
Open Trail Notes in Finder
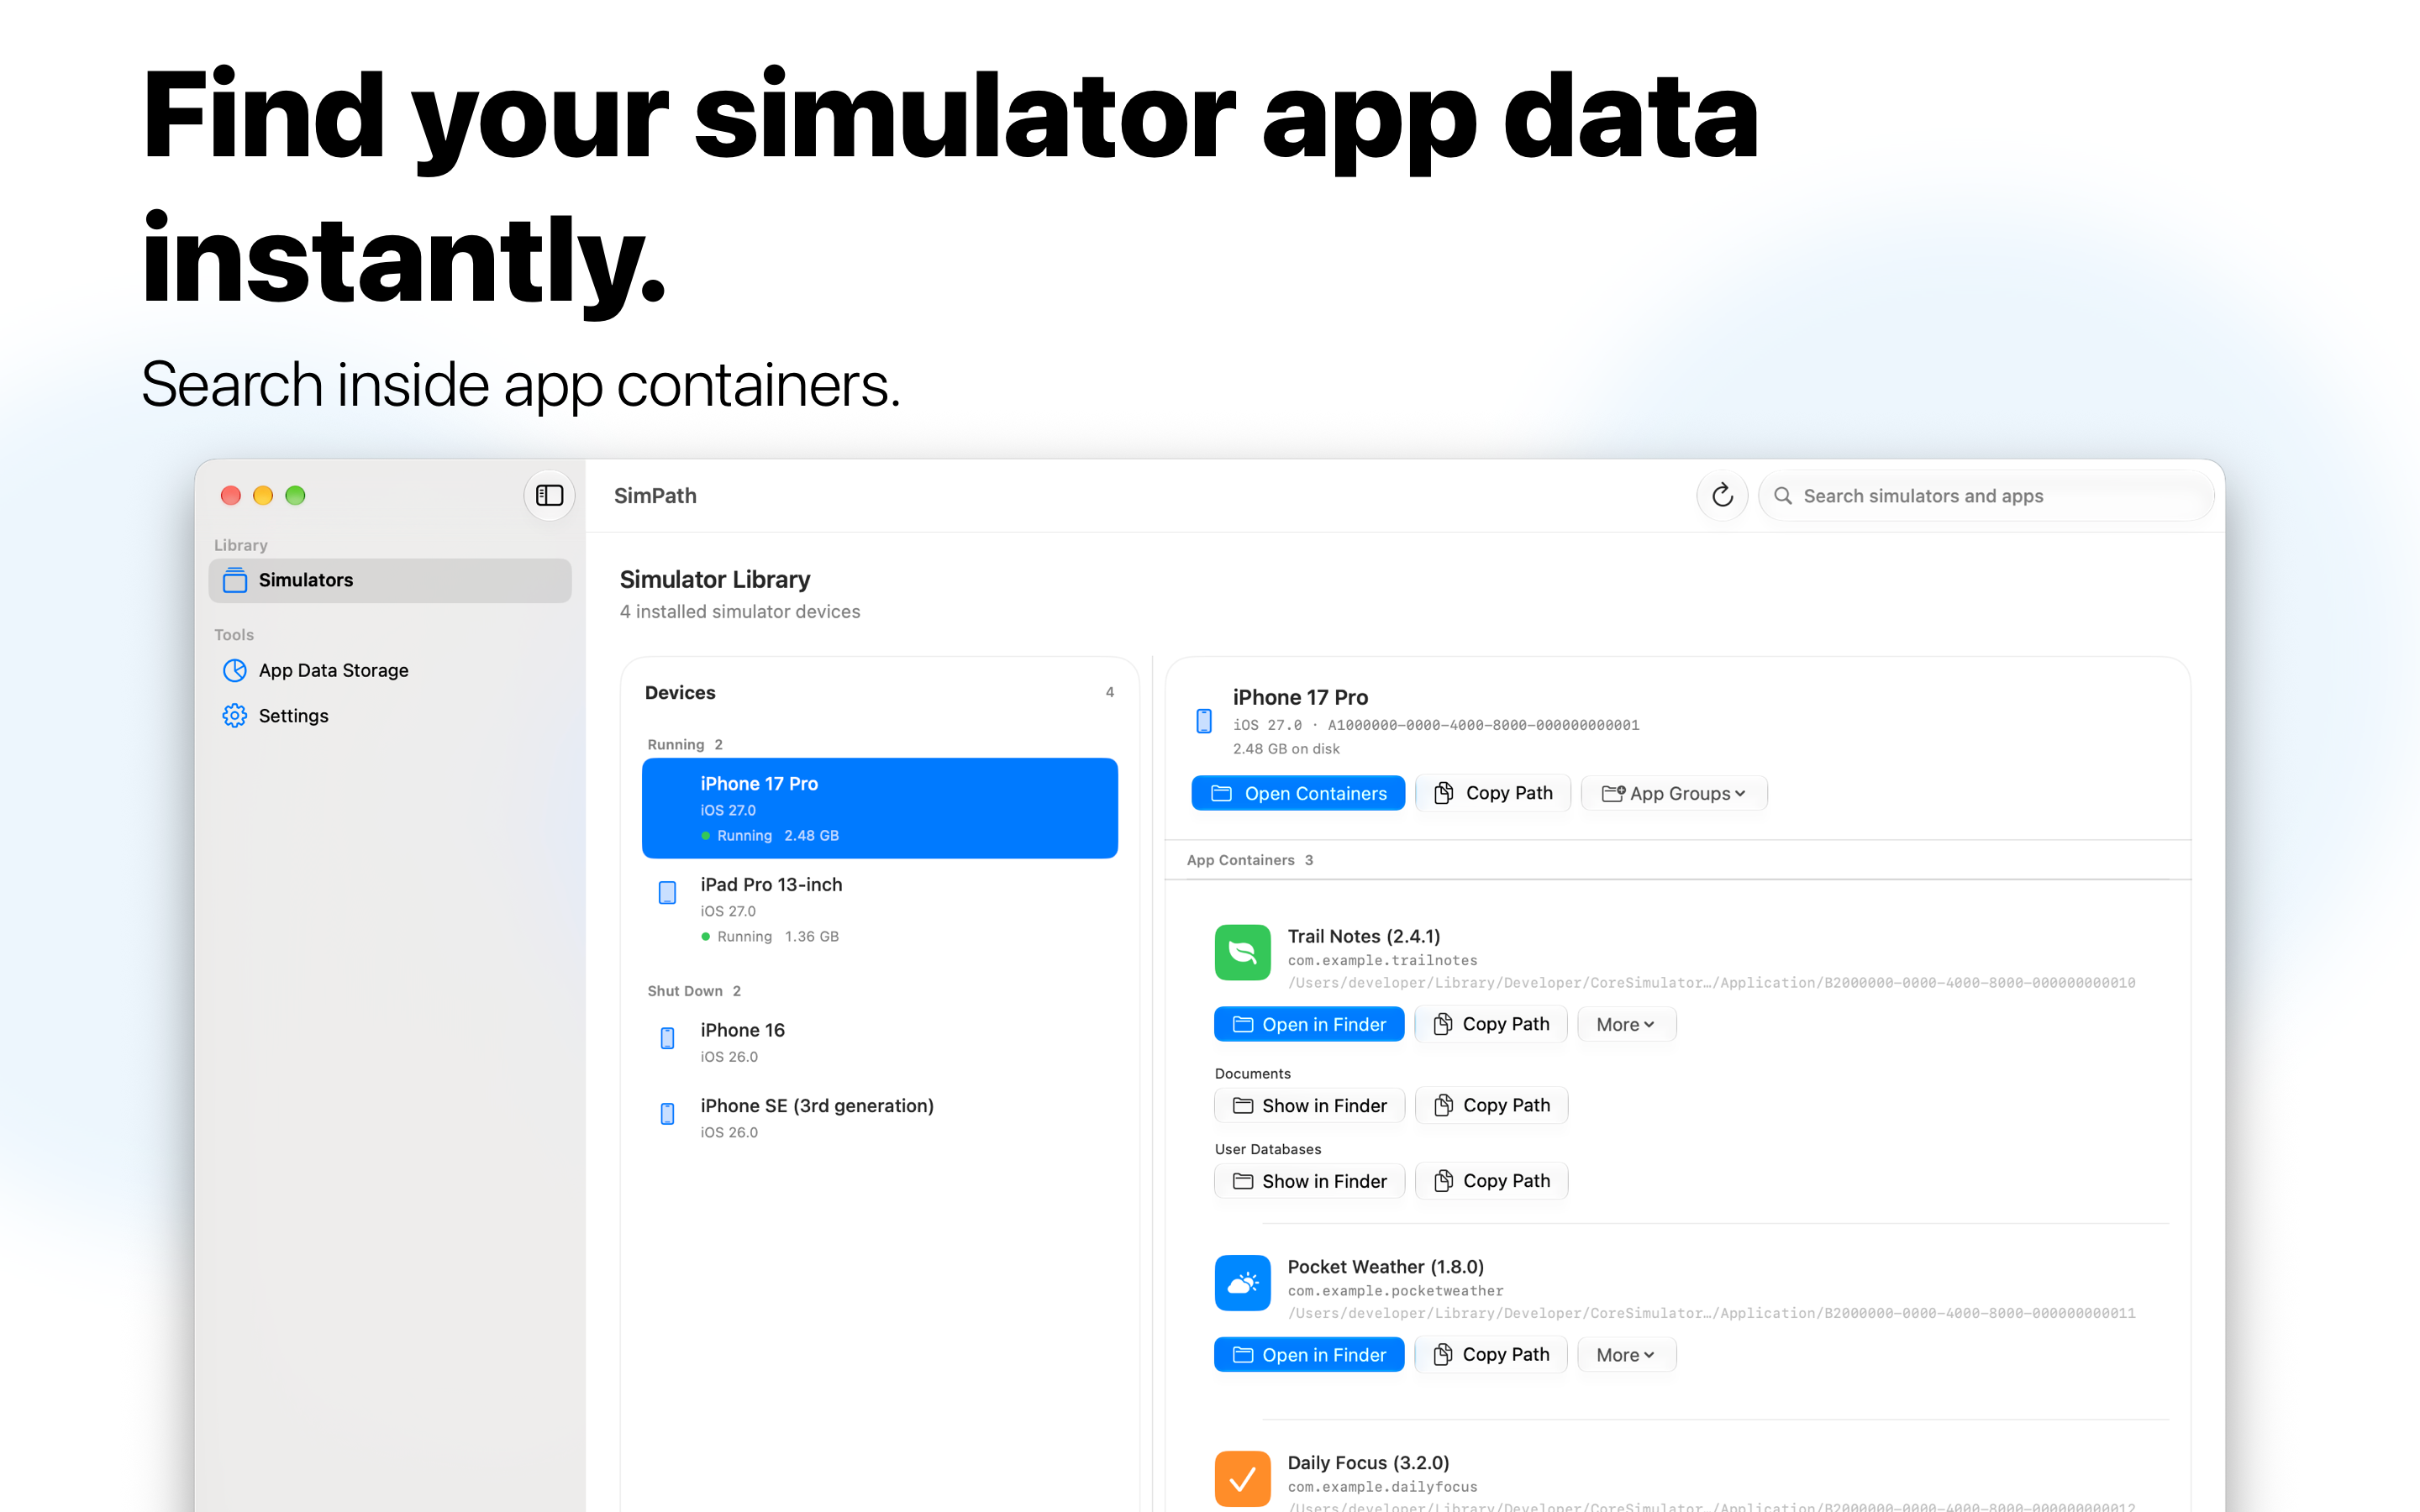click(1309, 1024)
